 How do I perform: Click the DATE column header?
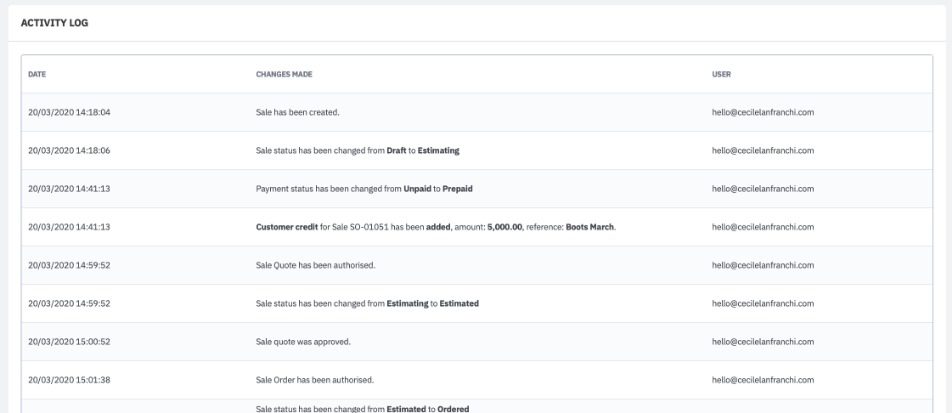(36, 73)
